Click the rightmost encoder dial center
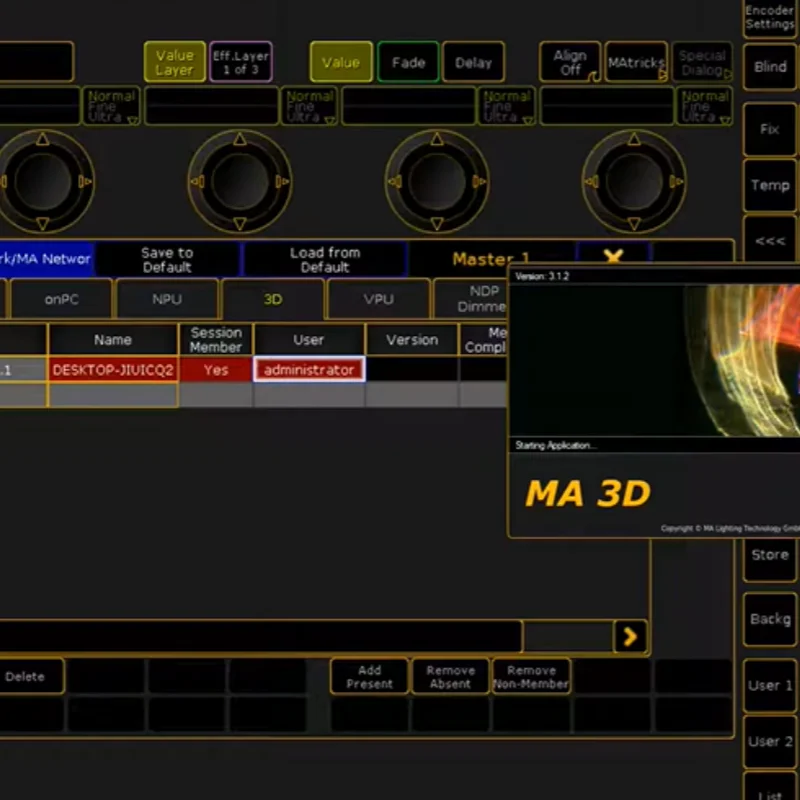 [x=634, y=181]
